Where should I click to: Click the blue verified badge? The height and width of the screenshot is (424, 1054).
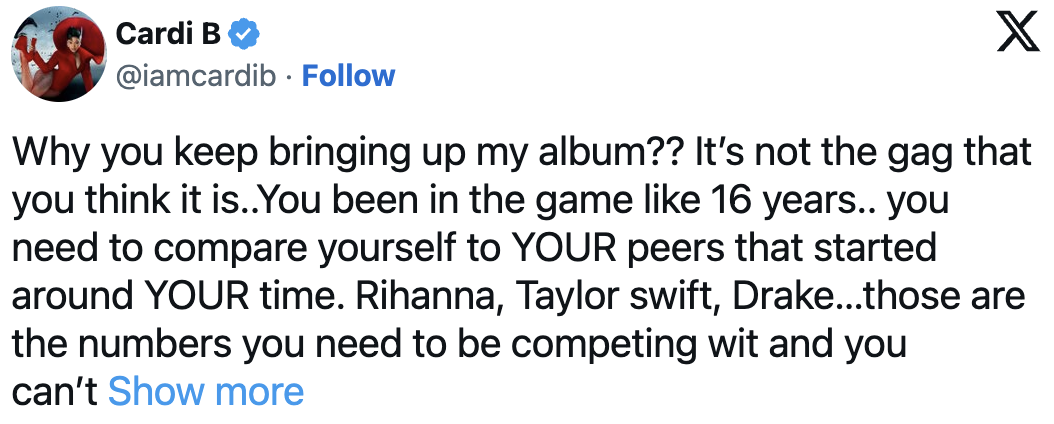(244, 34)
